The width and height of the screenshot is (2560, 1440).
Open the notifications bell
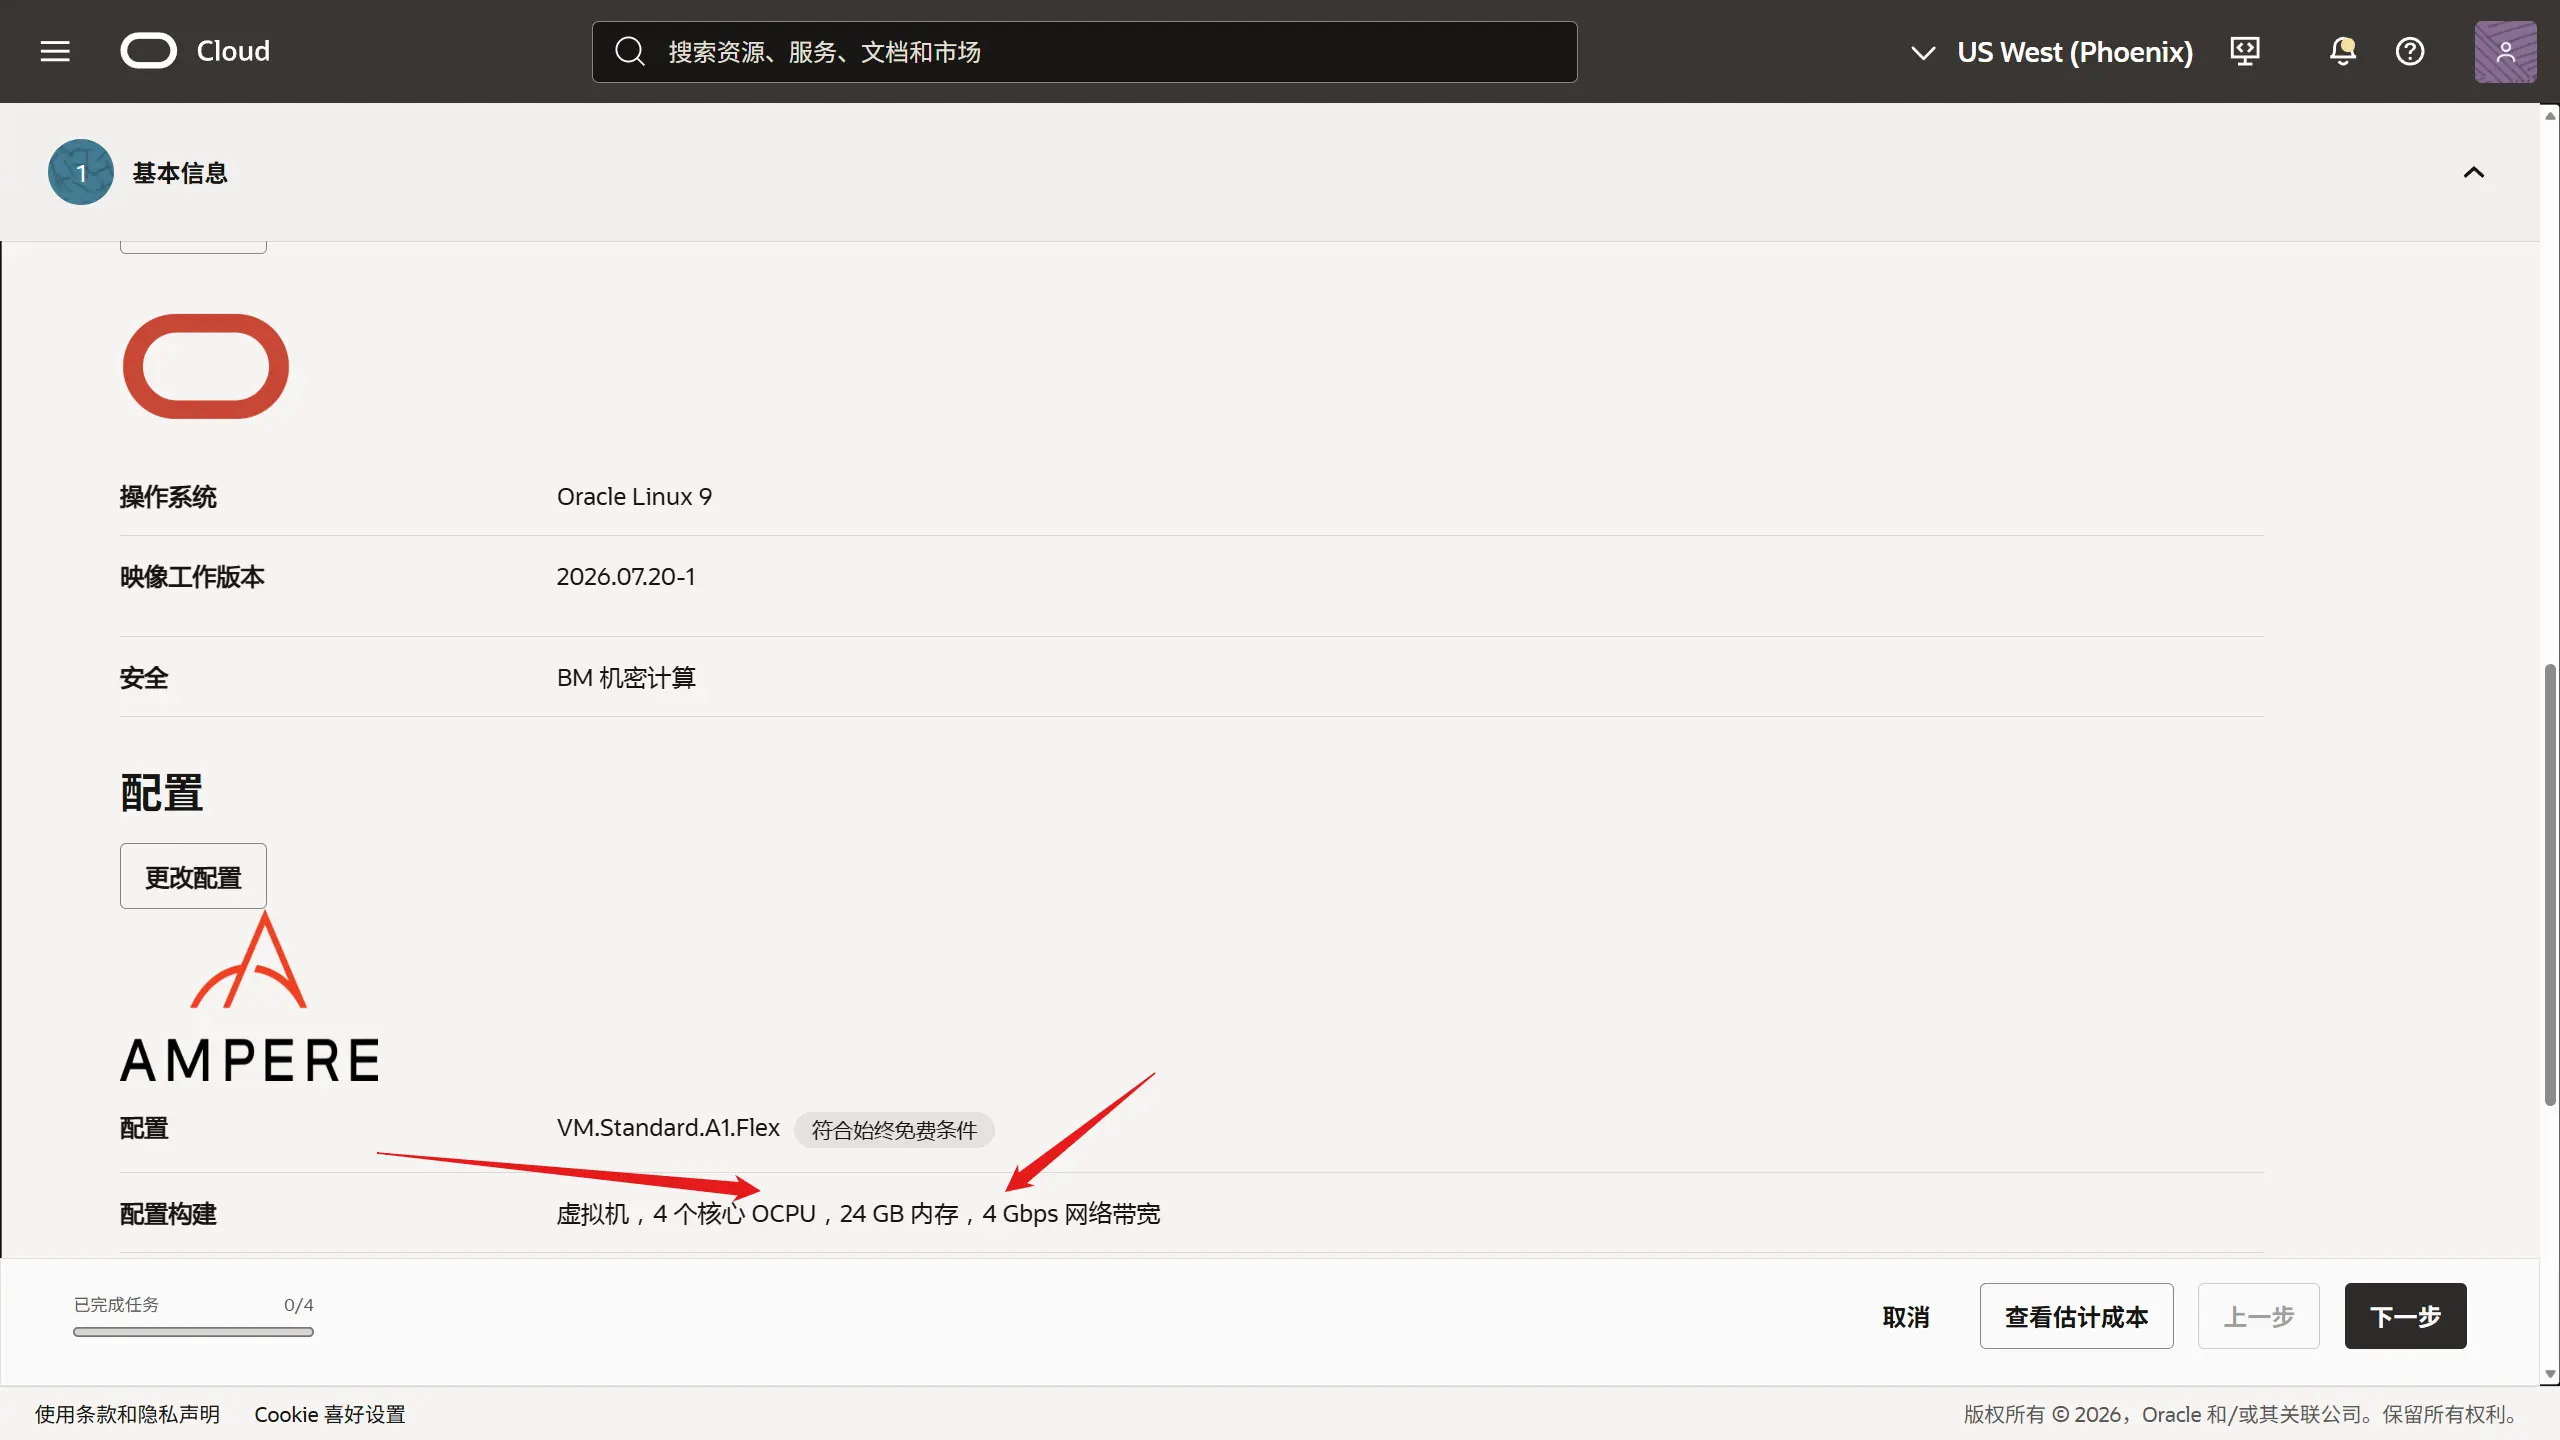point(2342,51)
